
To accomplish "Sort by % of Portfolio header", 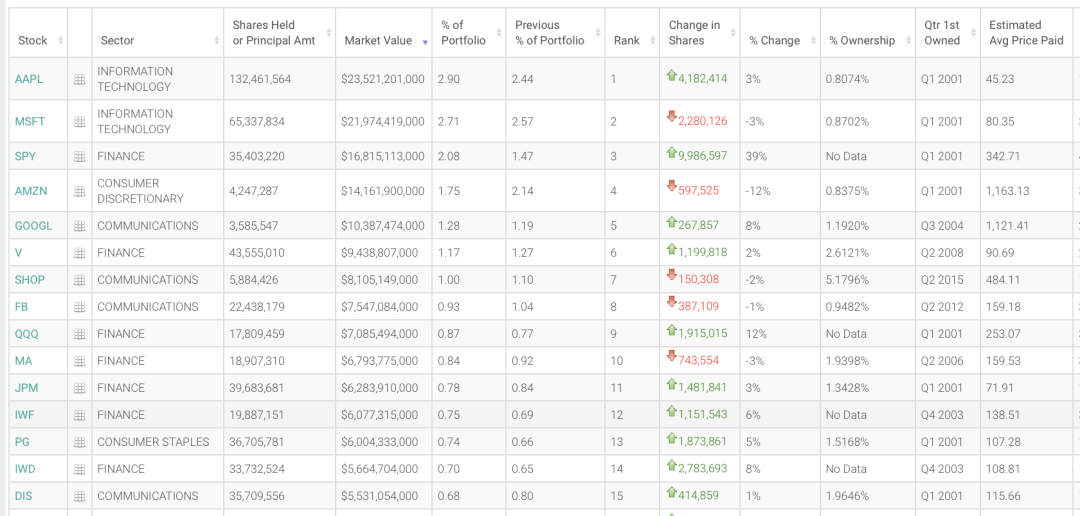I will point(463,33).
